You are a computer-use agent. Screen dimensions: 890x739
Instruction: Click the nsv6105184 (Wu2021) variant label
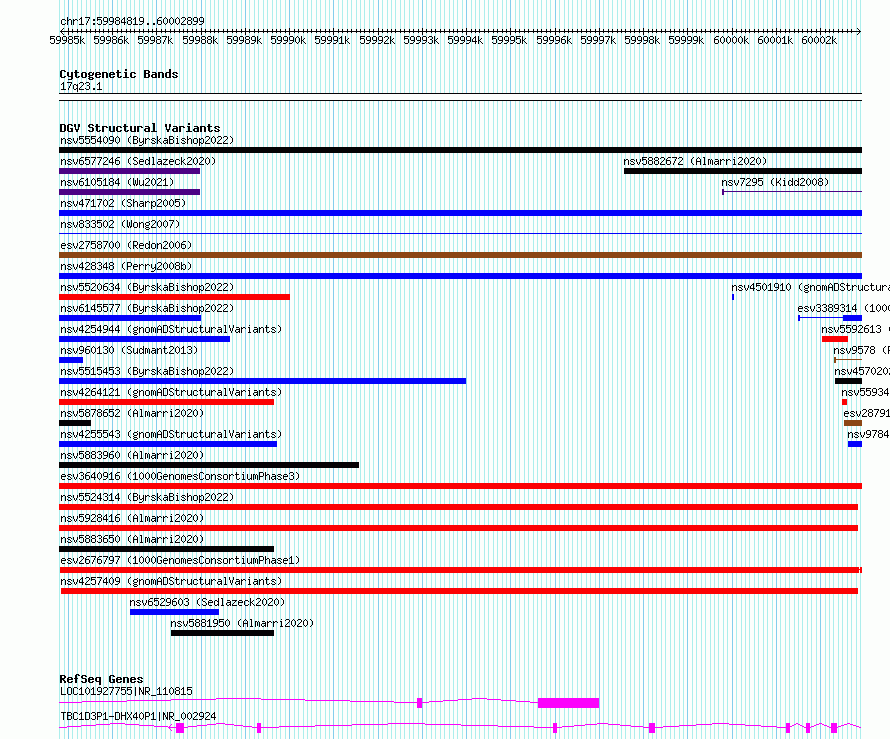click(x=117, y=182)
